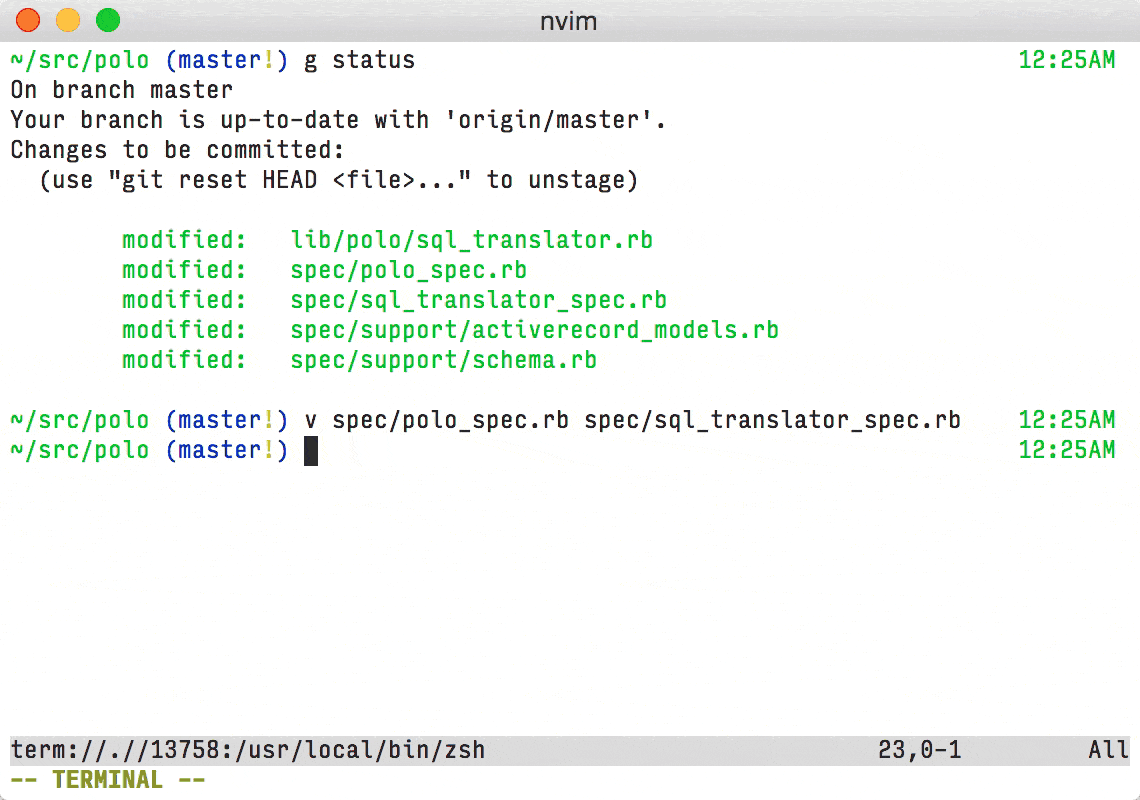This screenshot has width=1140, height=800.
Task: Click spec/sql_translator_spec.rb in modified list
Action: click(x=478, y=300)
